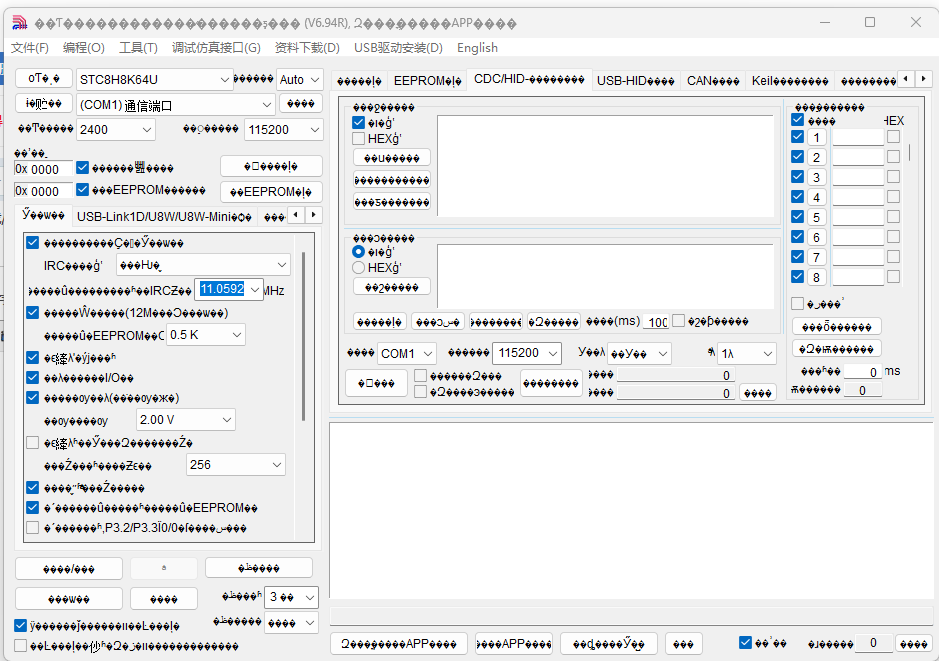The image size is (939, 661).
Task: Open the 0.5 K EEPROM size dropdown
Action: tap(205, 335)
